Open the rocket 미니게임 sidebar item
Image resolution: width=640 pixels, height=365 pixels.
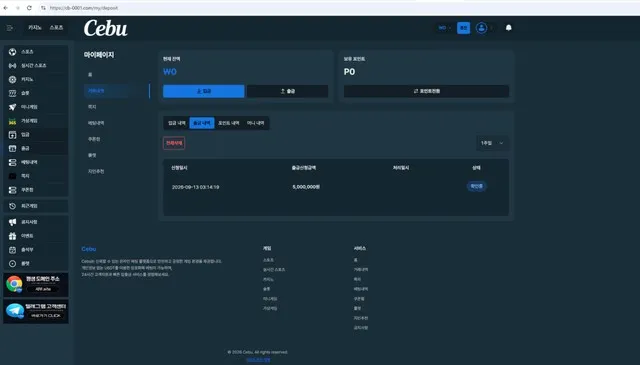pyautogui.click(x=36, y=107)
